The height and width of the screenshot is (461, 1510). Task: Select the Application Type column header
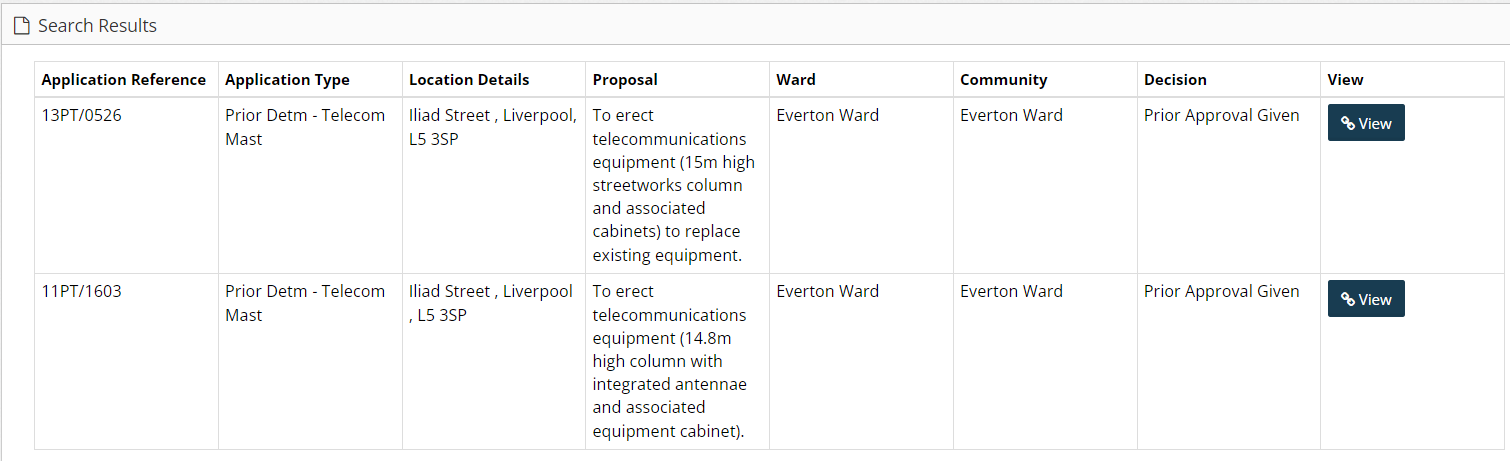point(287,80)
